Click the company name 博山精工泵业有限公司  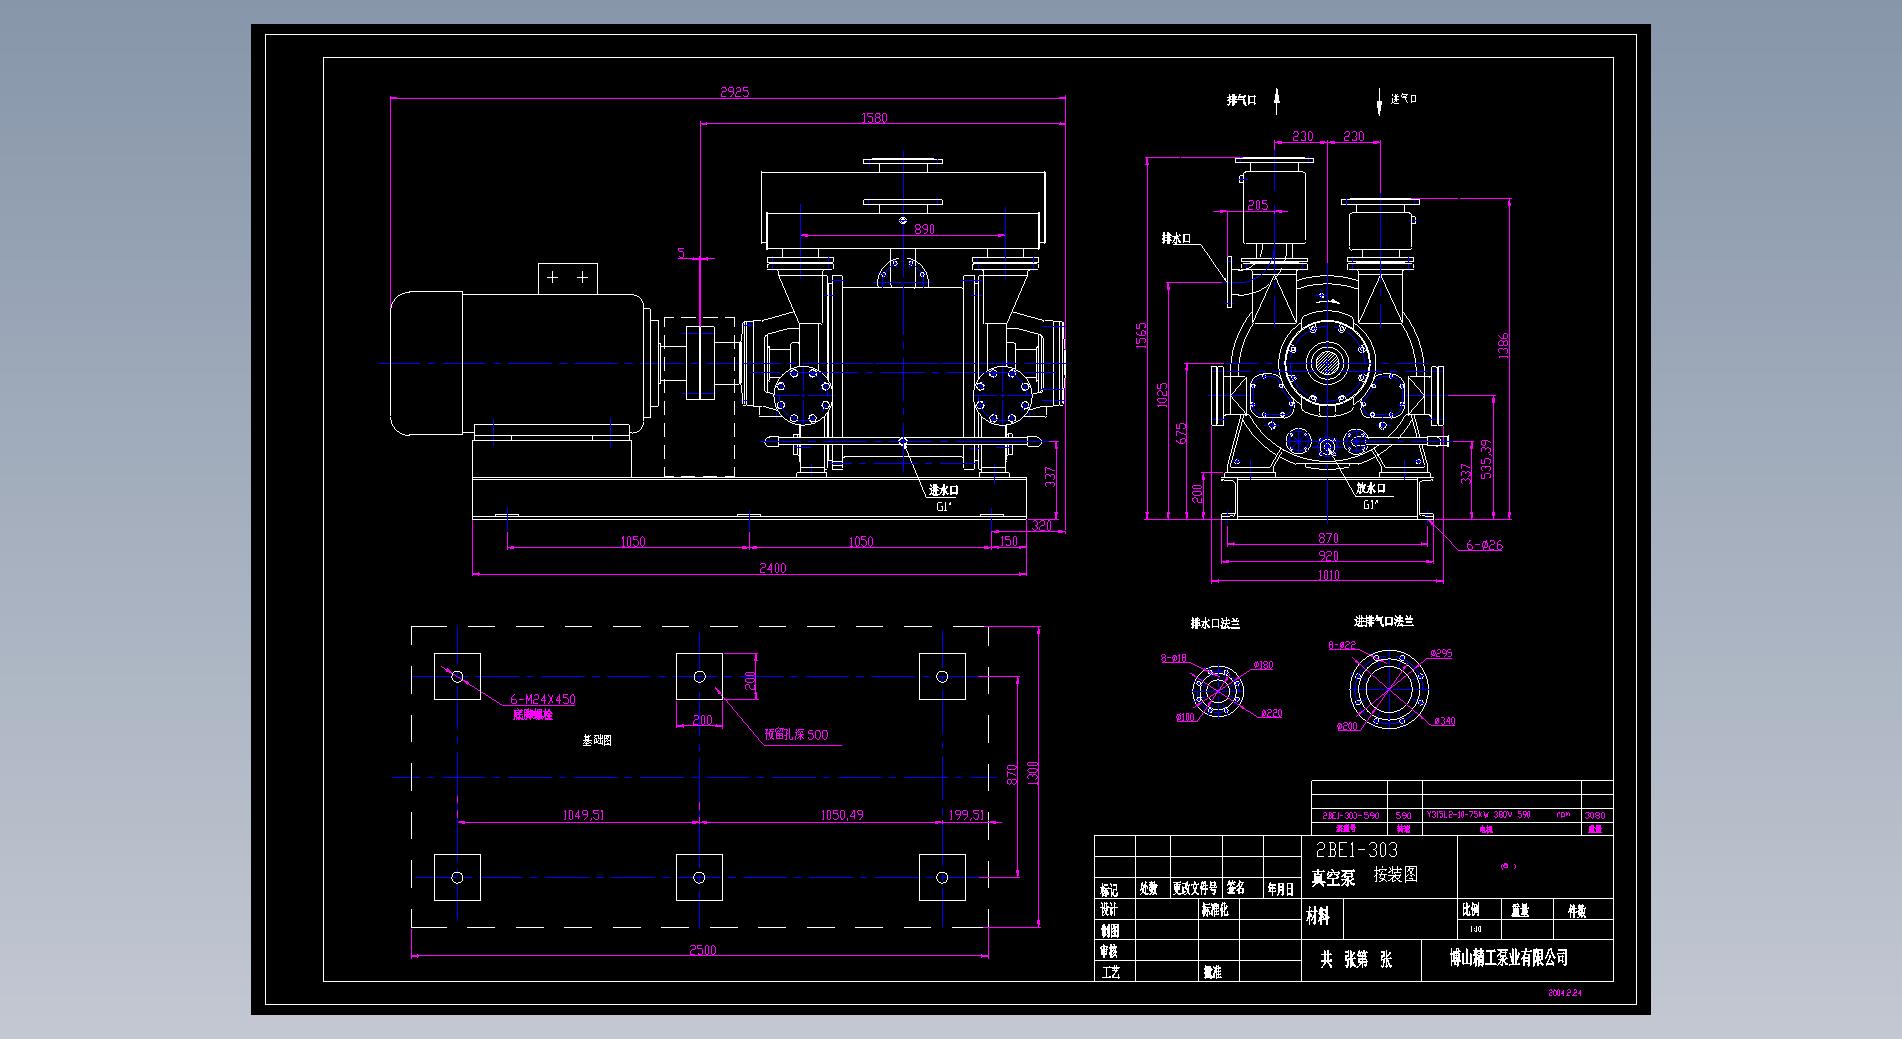coord(1509,958)
